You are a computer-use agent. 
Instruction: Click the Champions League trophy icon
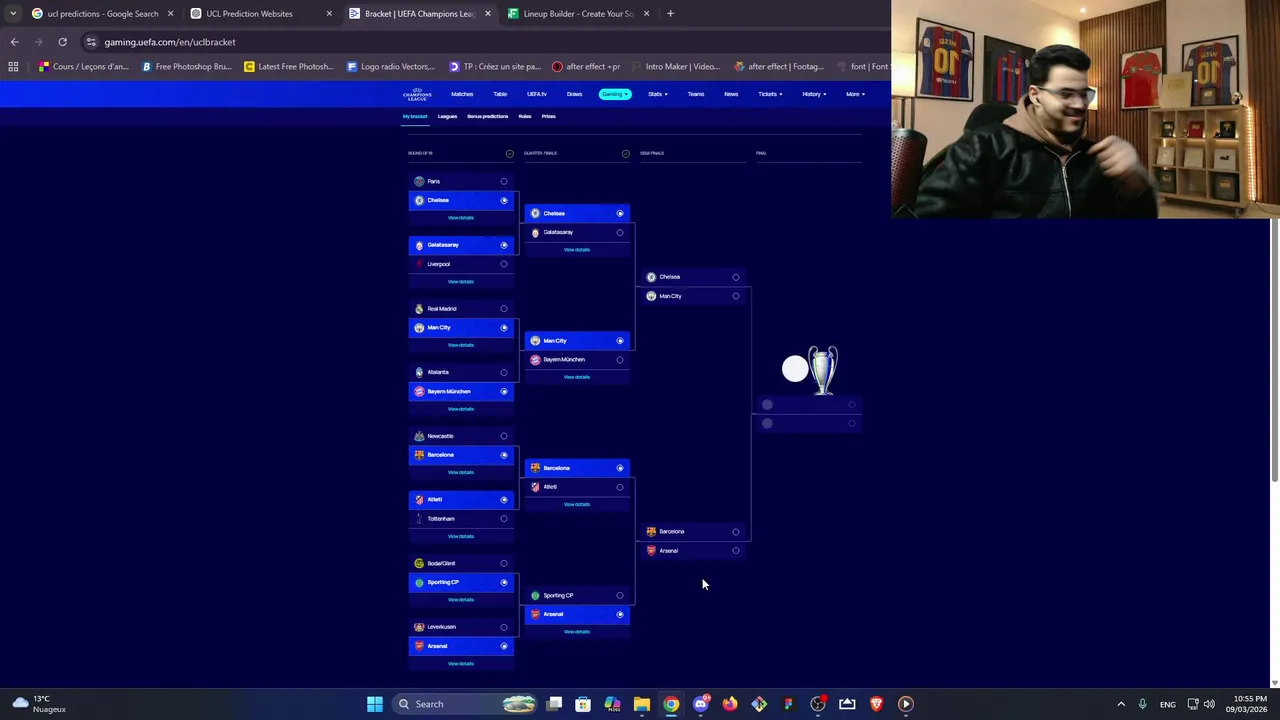coord(822,370)
